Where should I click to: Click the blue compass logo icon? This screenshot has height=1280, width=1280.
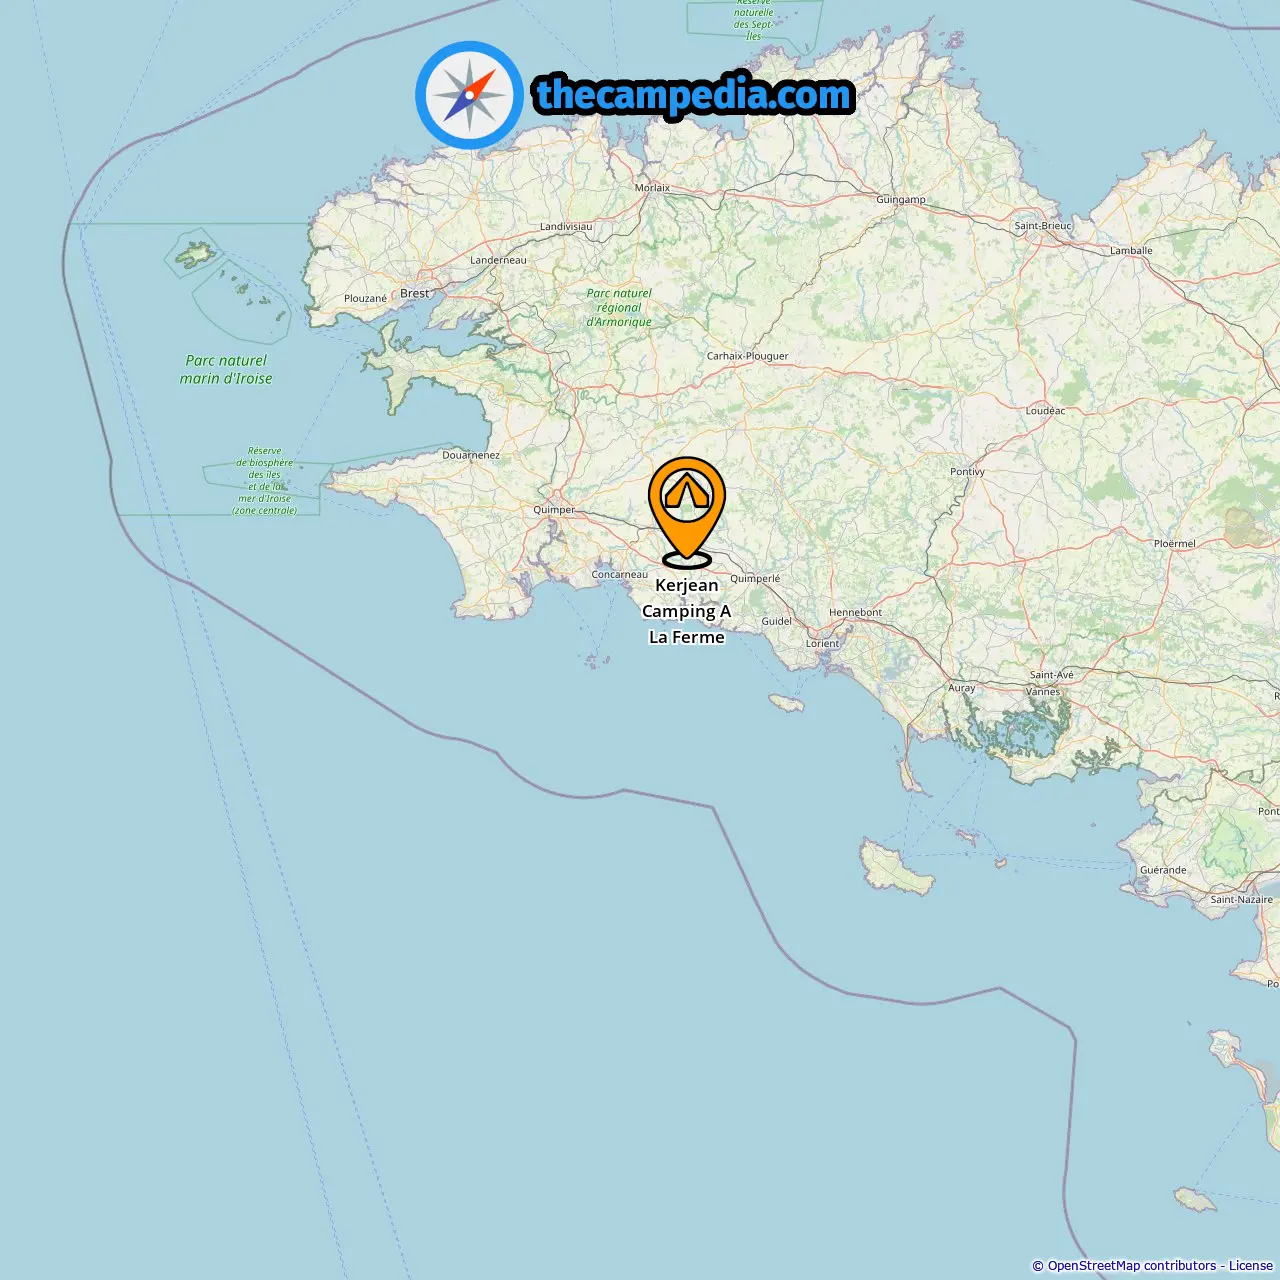469,95
